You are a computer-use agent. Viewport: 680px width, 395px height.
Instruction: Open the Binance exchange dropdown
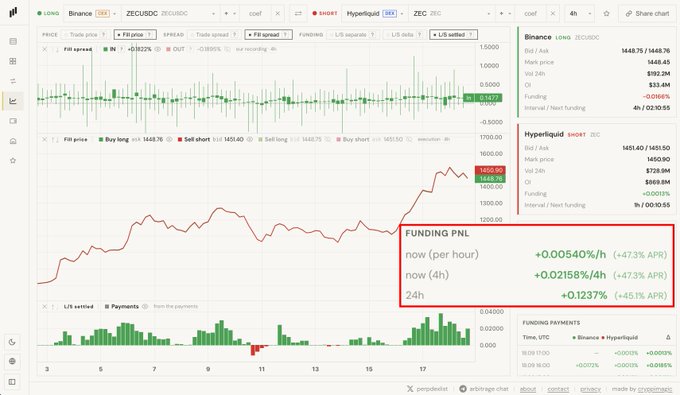click(x=92, y=13)
